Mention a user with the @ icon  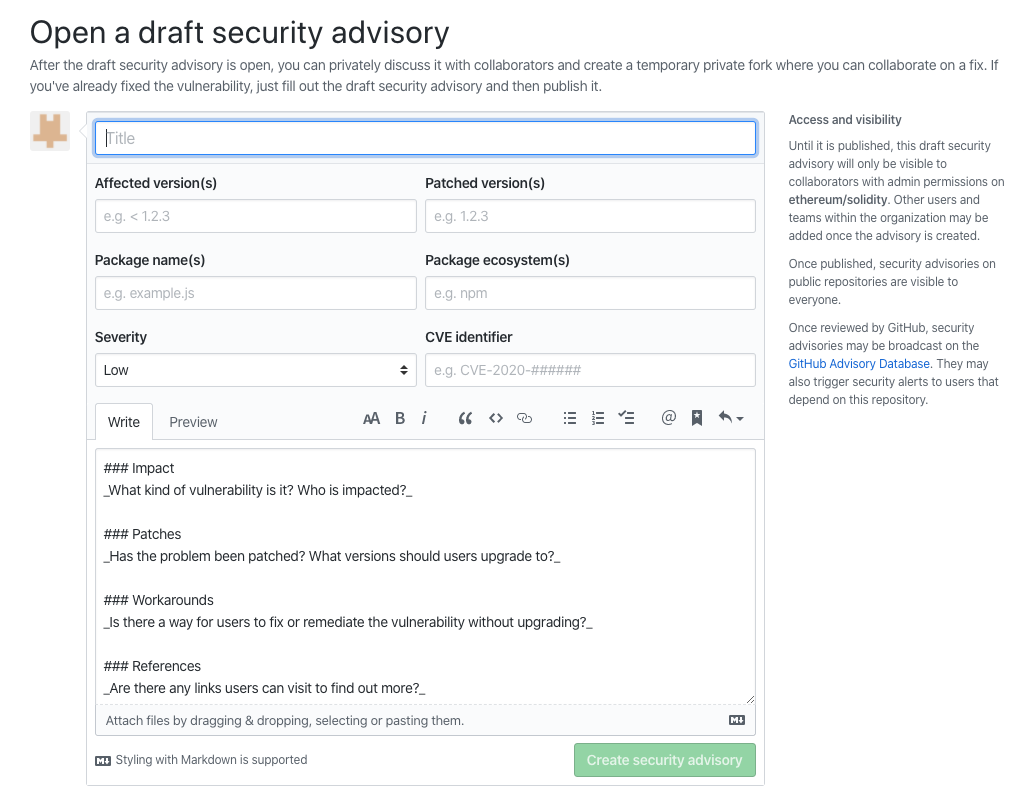coord(669,418)
